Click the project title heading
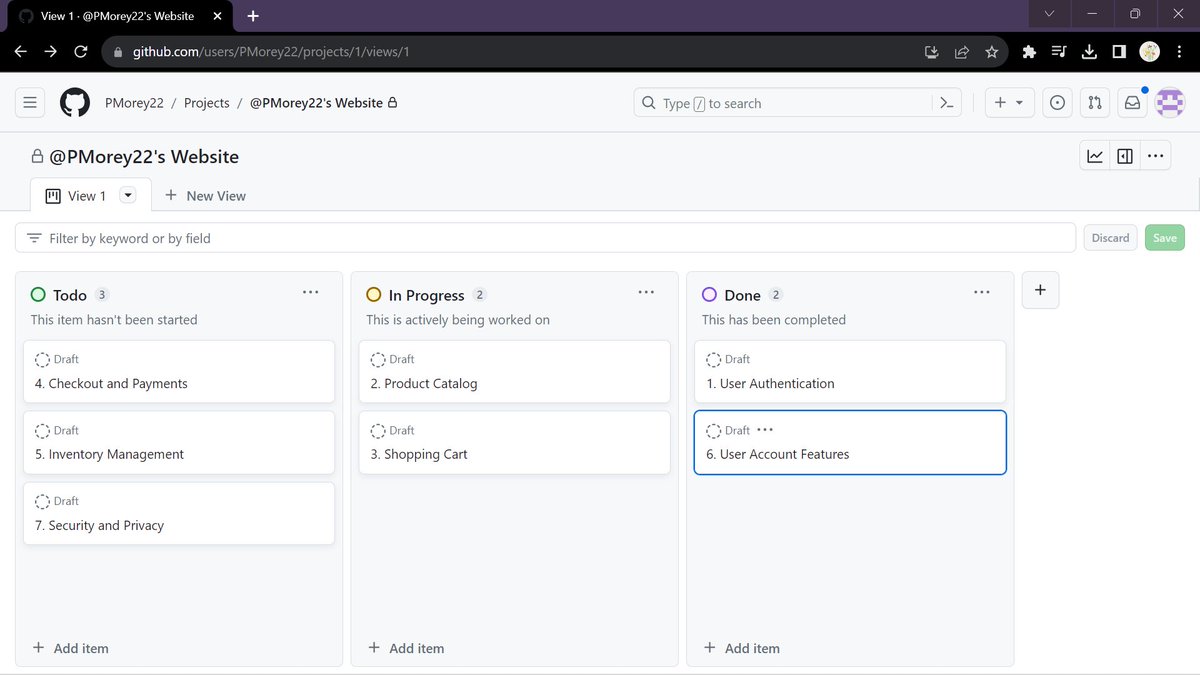 [x=144, y=157]
